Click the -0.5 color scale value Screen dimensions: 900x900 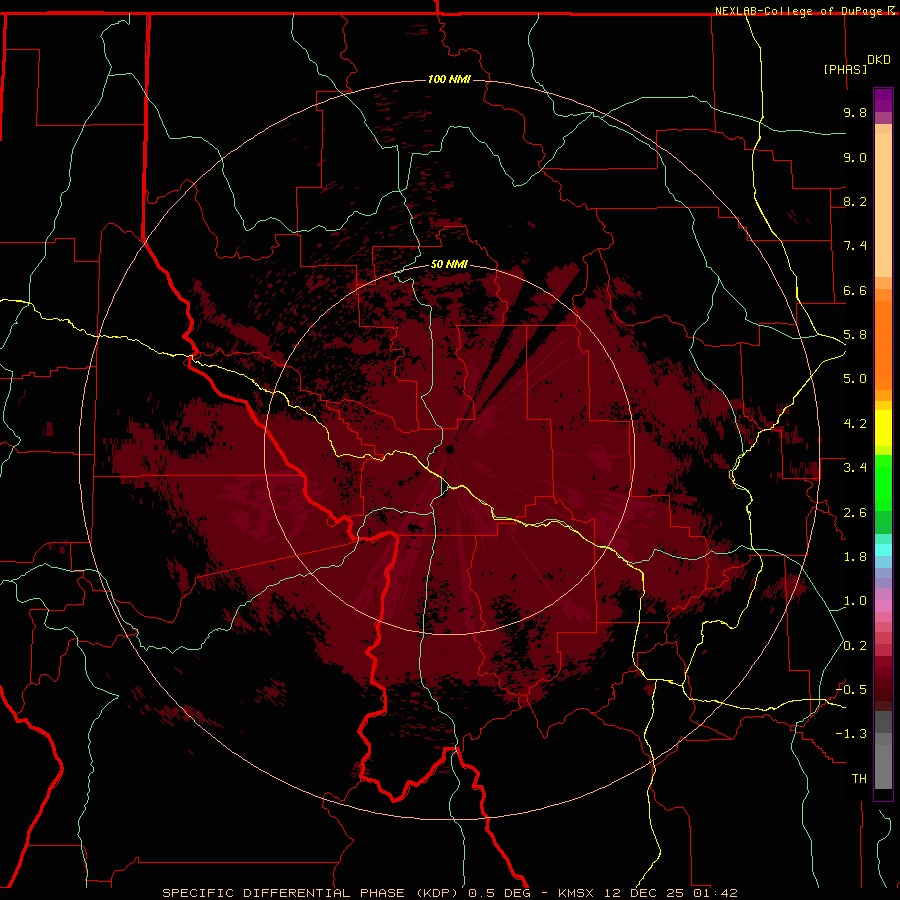[x=851, y=690]
